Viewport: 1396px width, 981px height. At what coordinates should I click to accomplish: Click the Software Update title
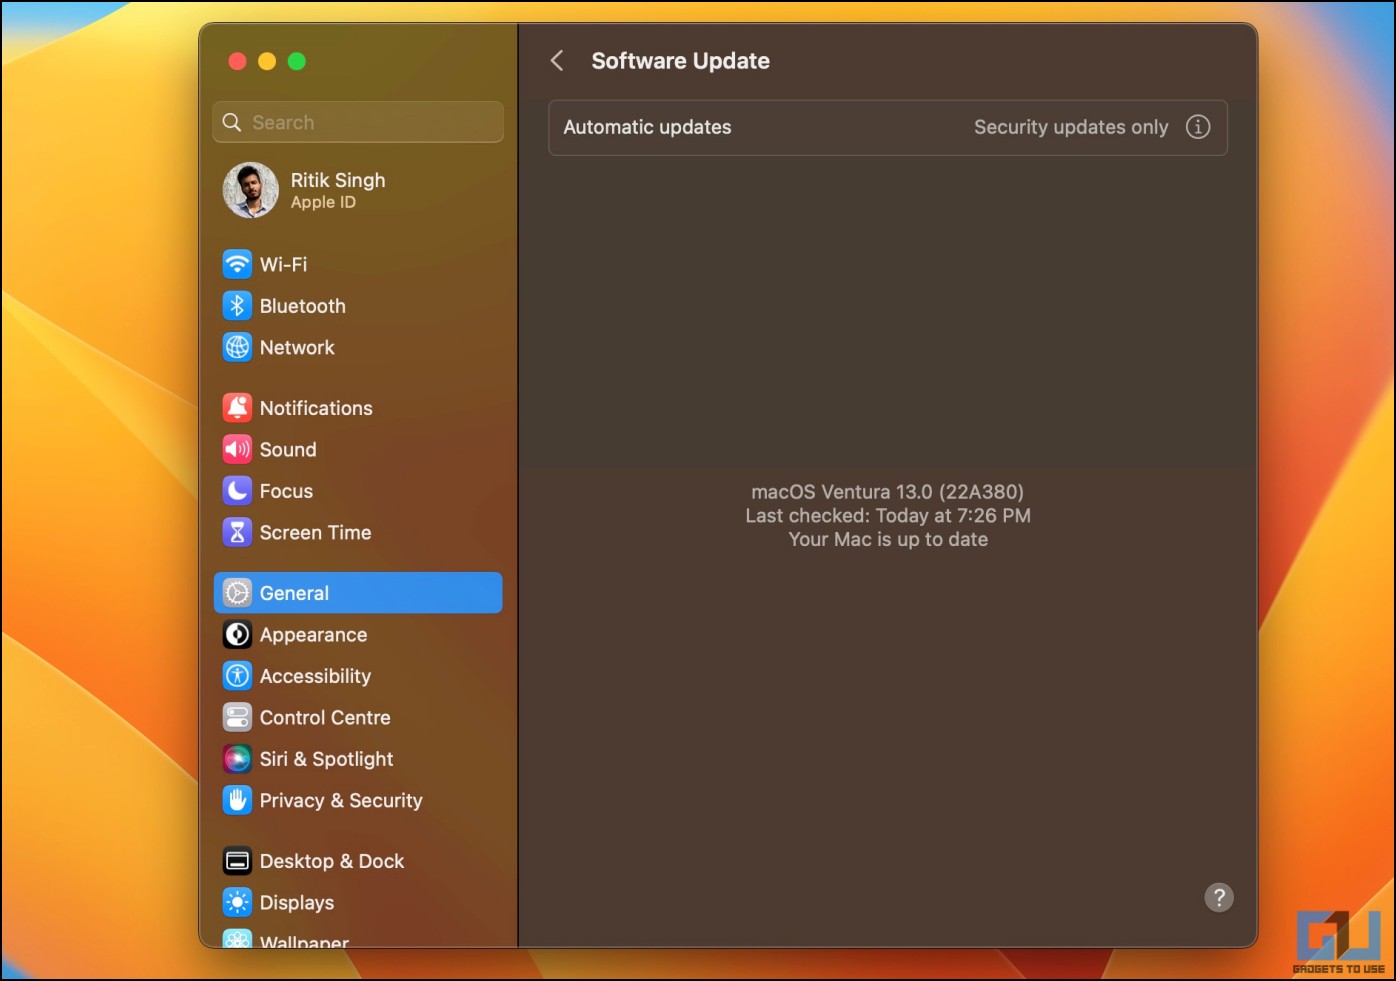click(680, 61)
